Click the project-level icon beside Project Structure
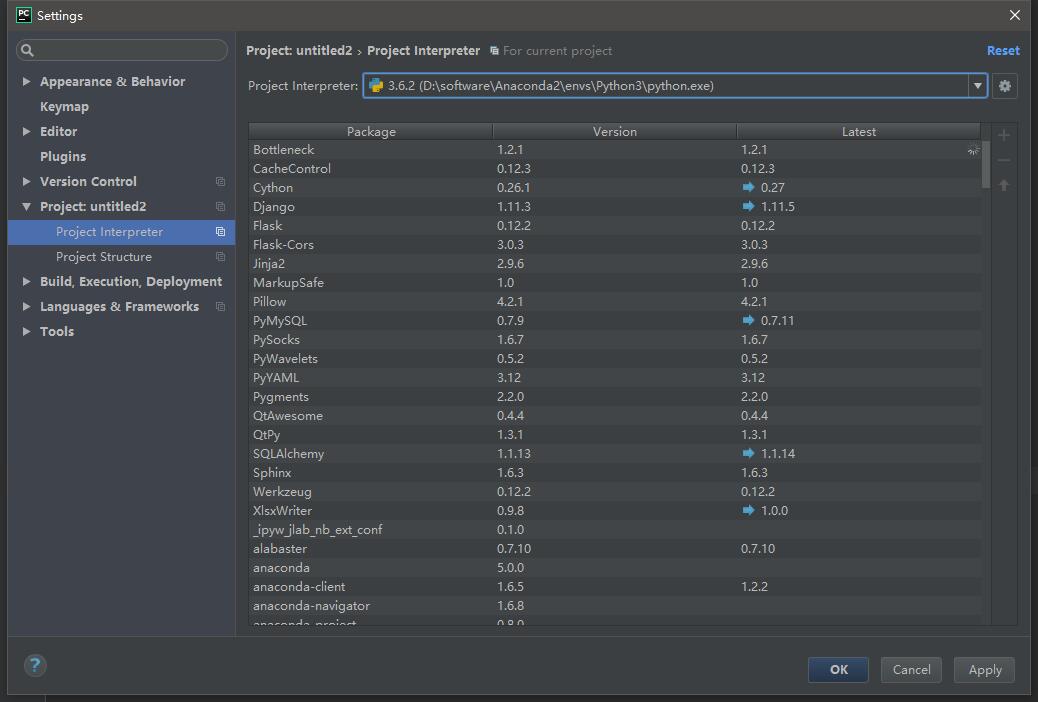 (220, 256)
